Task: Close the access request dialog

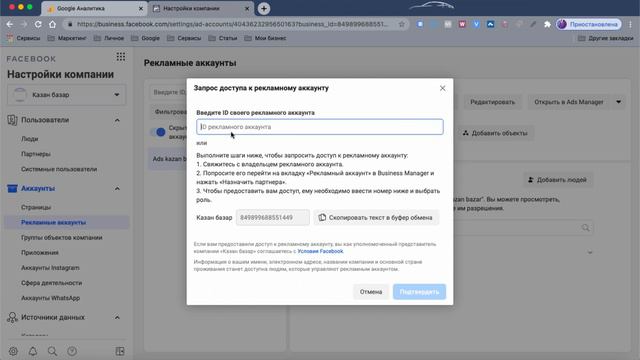Action: [x=442, y=88]
